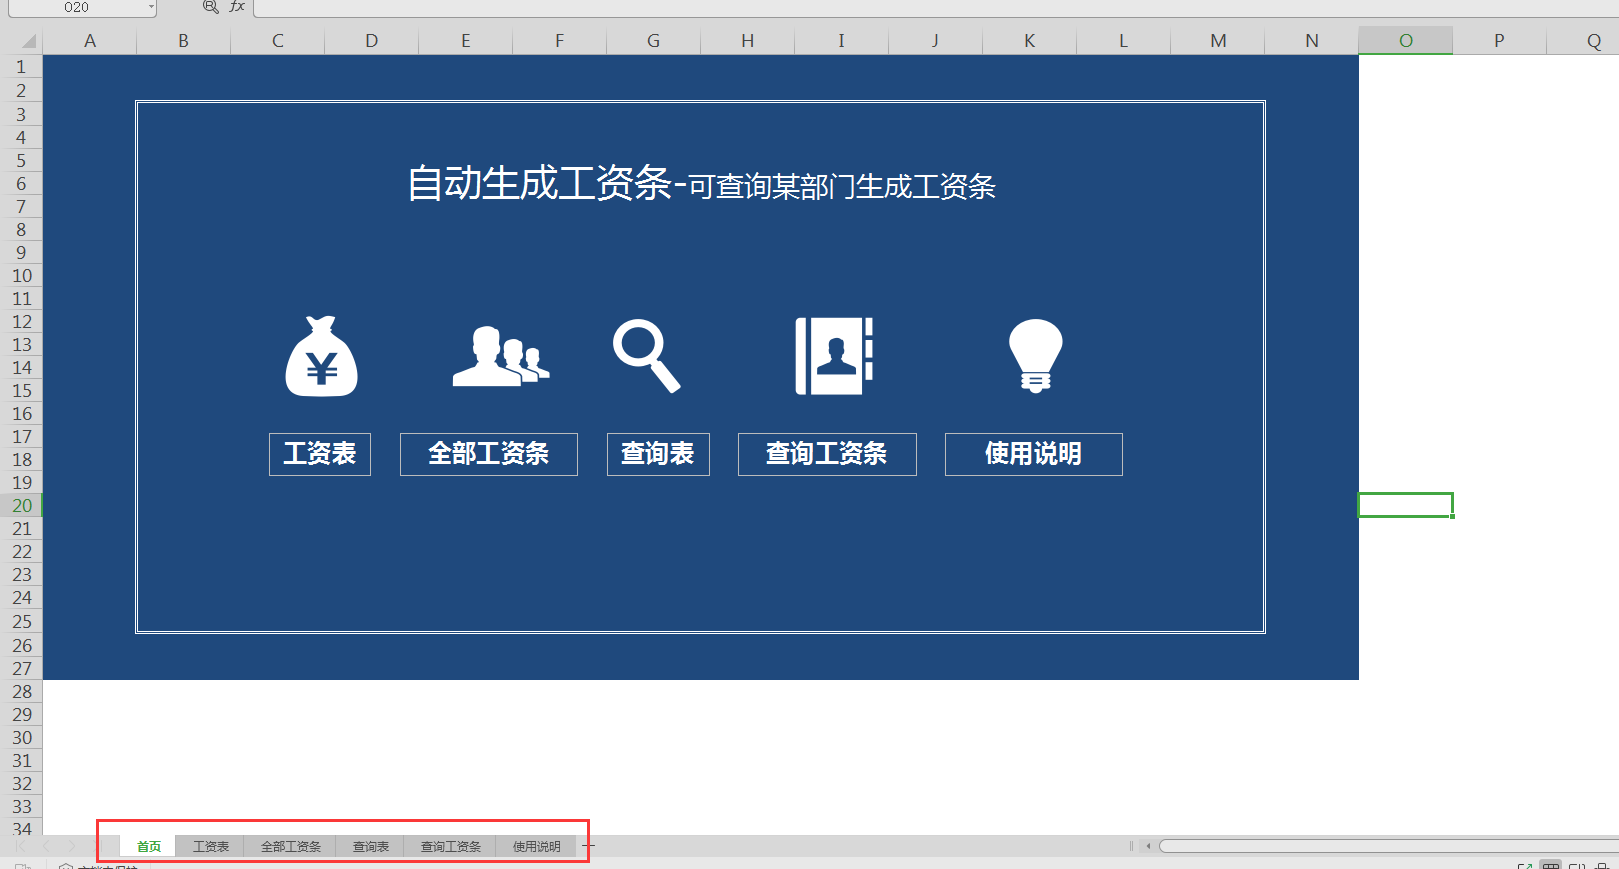1619x869 pixels.
Task: Click inside the formula bar input
Action: (x=936, y=7)
